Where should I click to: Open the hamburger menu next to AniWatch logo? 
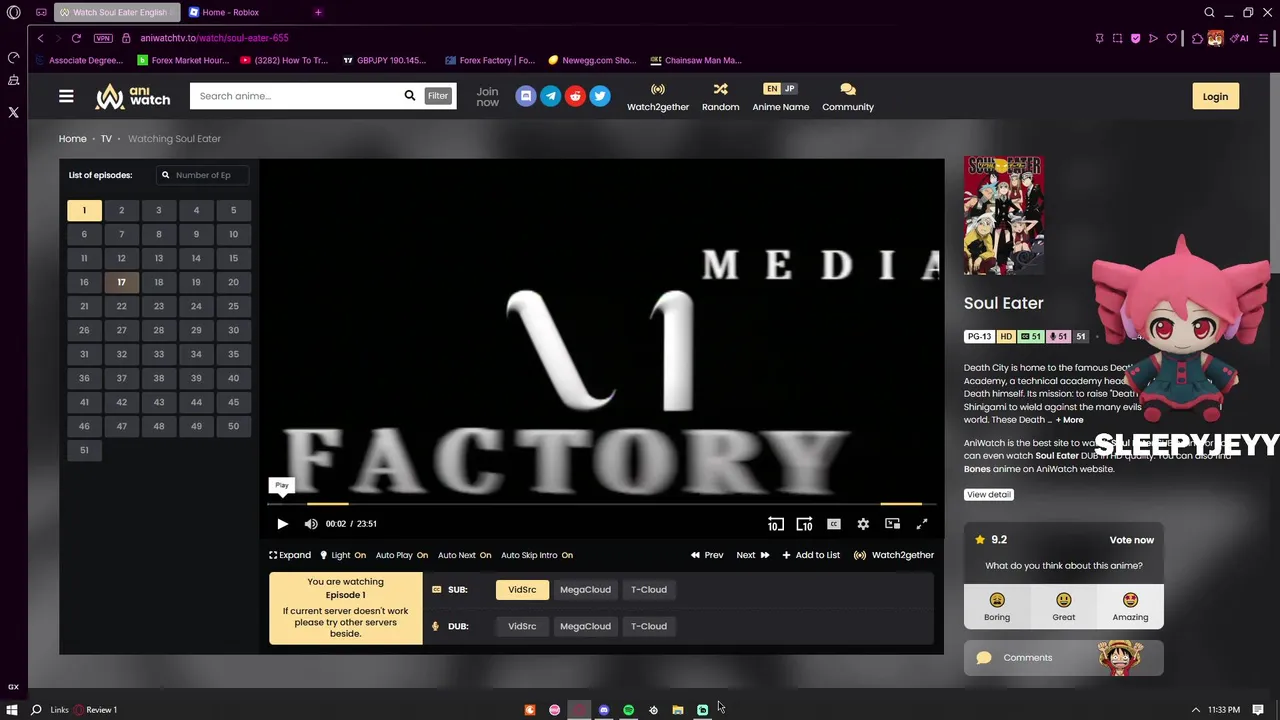(x=66, y=96)
